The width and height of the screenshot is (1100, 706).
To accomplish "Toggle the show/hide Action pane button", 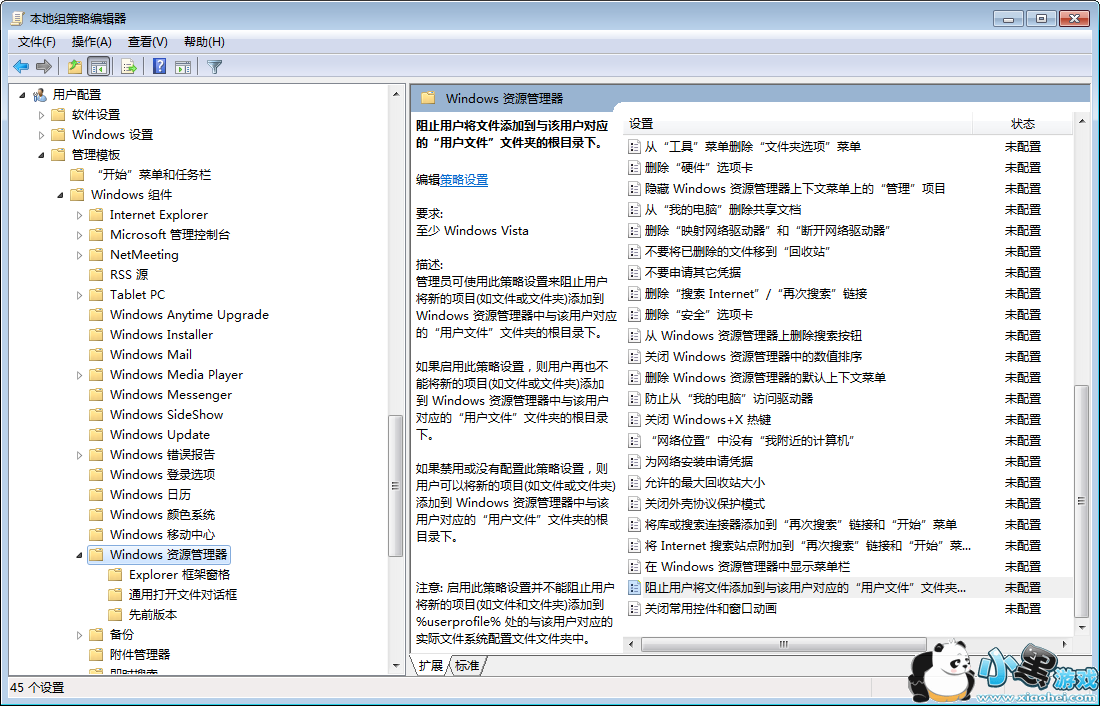I will pyautogui.click(x=183, y=67).
